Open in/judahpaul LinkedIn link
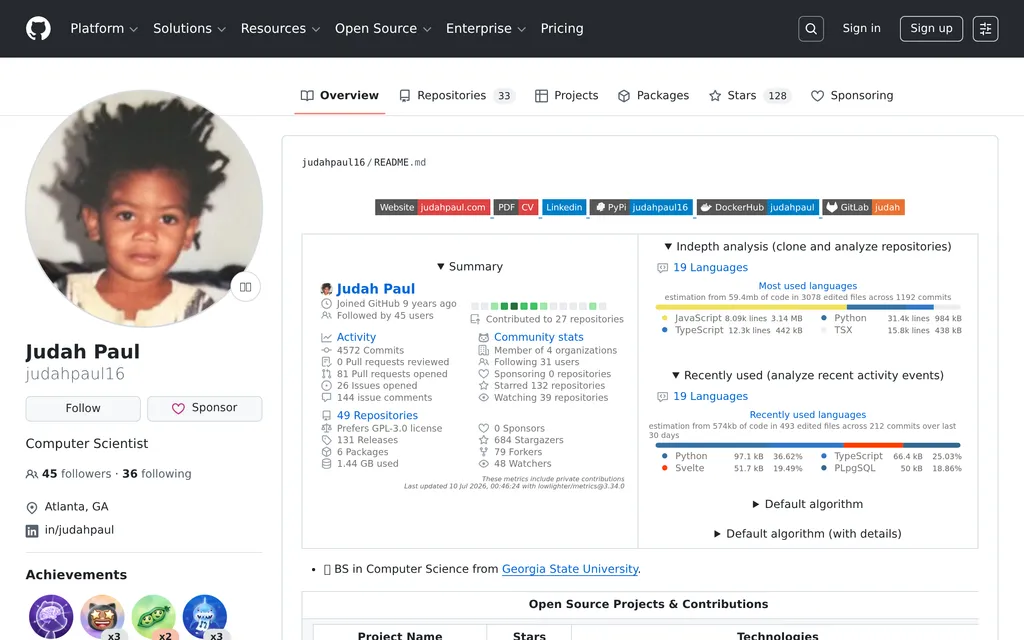This screenshot has width=1024, height=640. 79,530
